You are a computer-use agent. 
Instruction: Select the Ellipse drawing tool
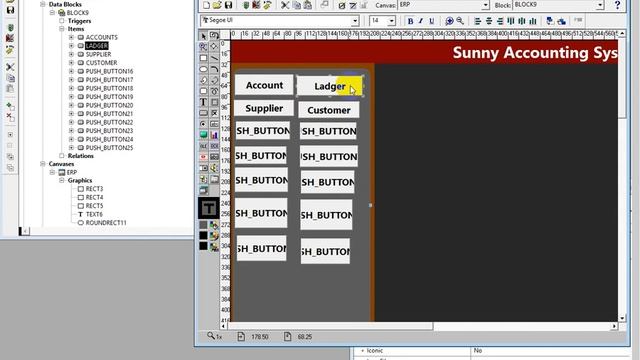(203, 69)
